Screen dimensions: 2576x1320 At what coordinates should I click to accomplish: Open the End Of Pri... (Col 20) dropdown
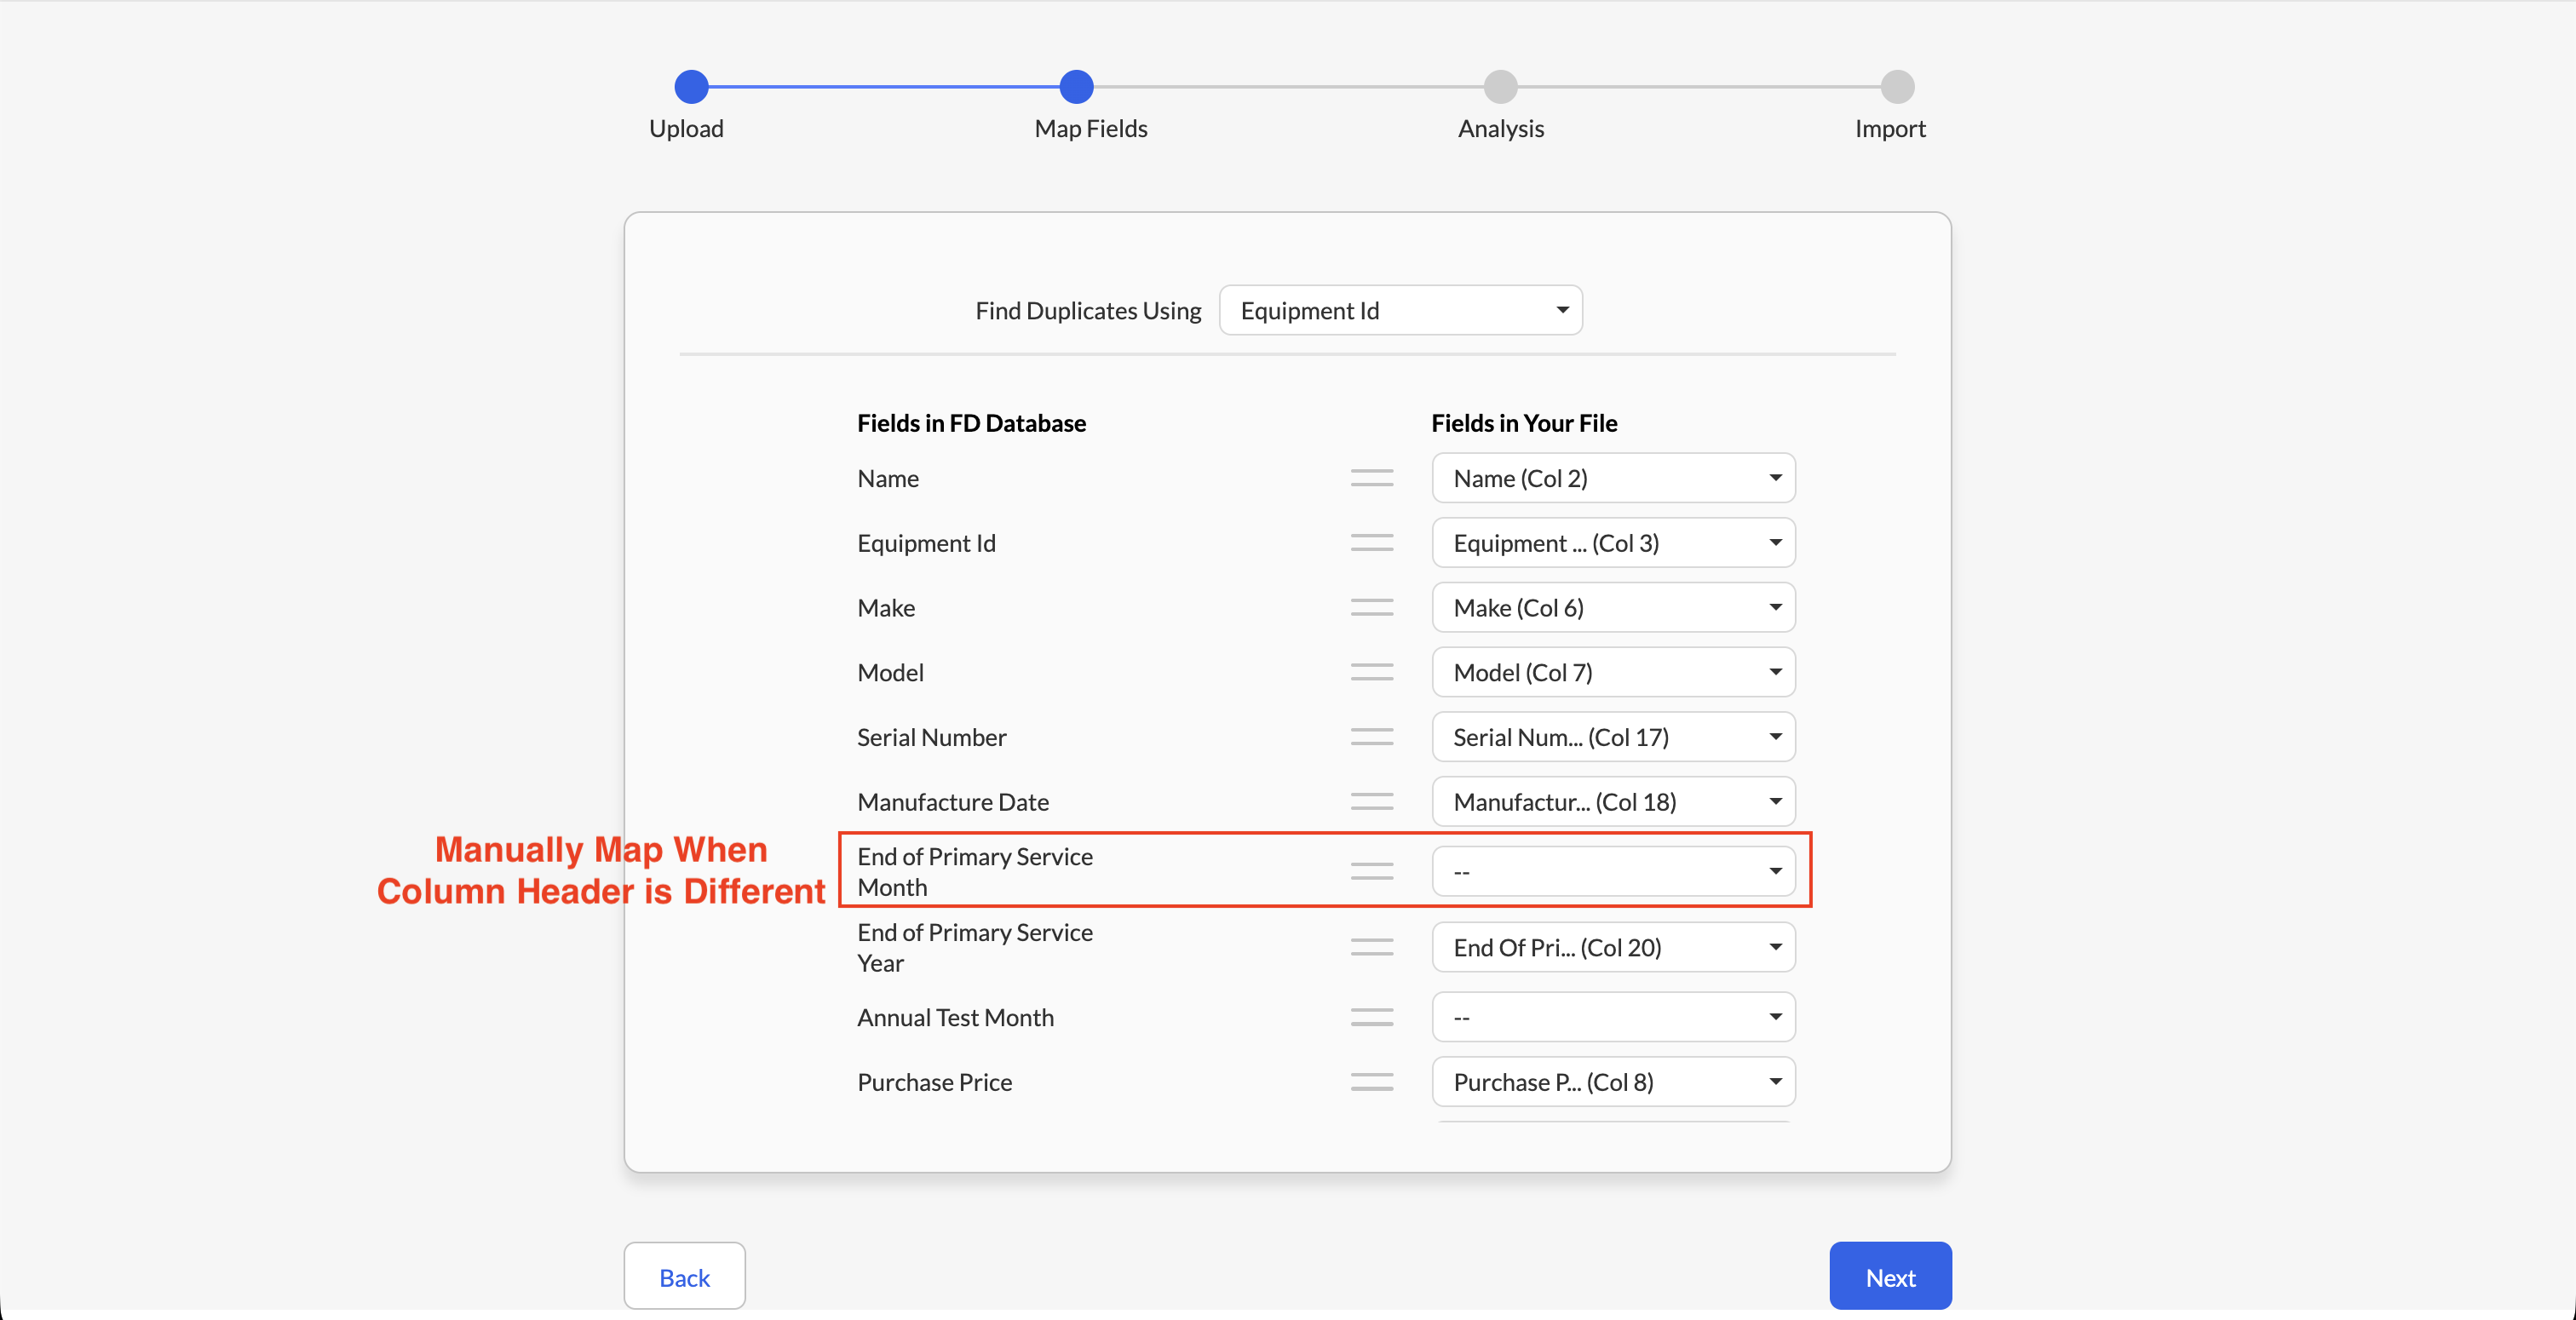tap(1613, 947)
